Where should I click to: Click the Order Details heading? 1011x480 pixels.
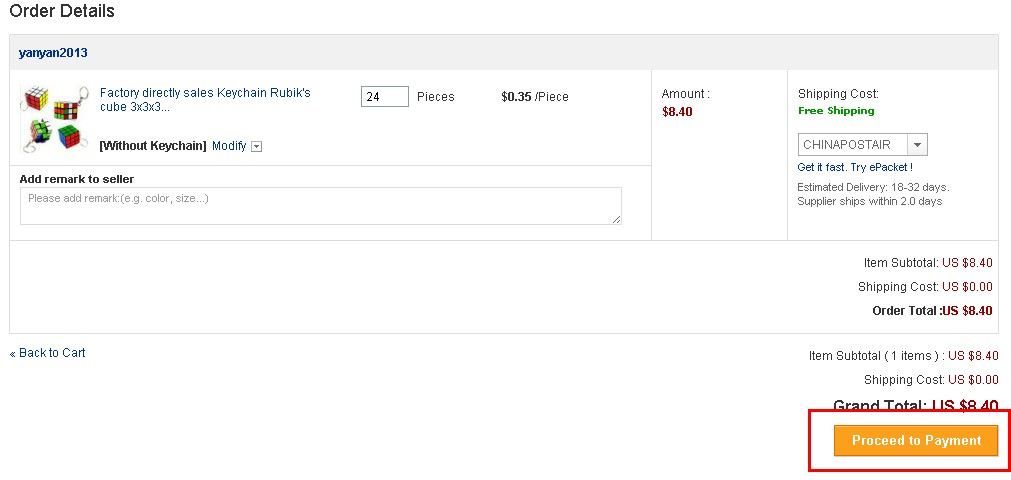tap(62, 12)
